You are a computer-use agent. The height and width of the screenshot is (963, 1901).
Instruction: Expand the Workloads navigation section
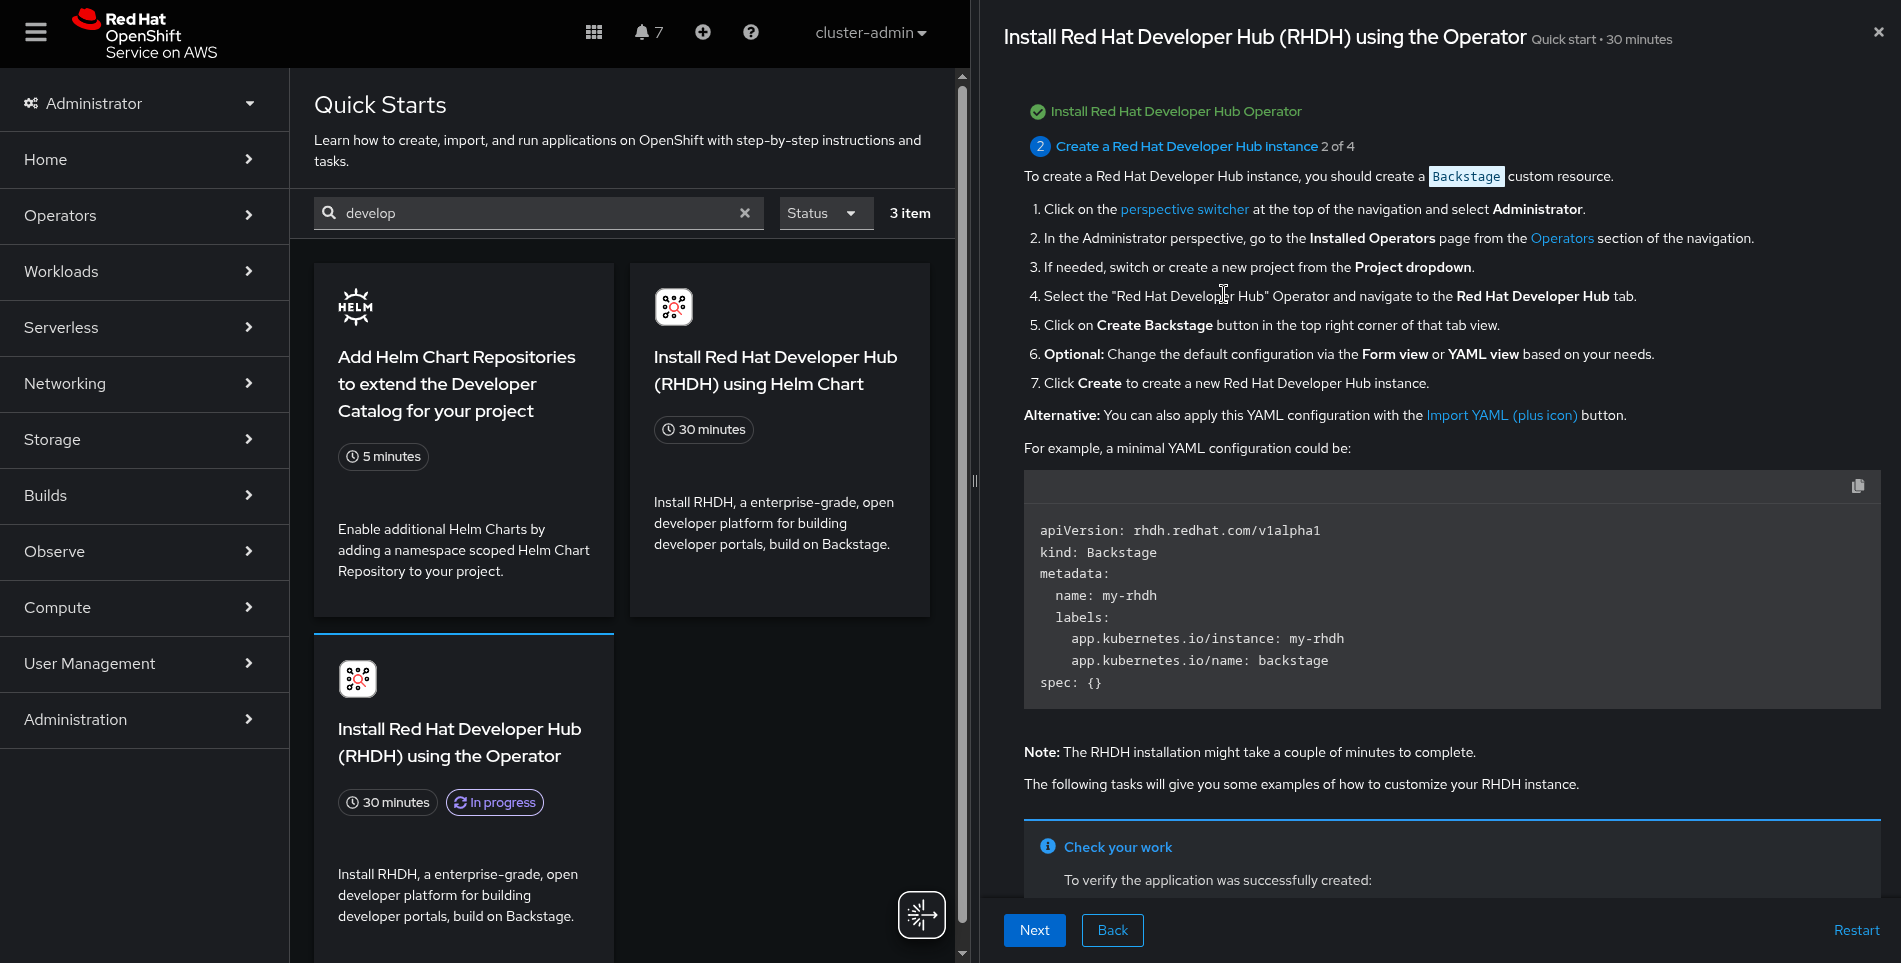[x=140, y=272]
